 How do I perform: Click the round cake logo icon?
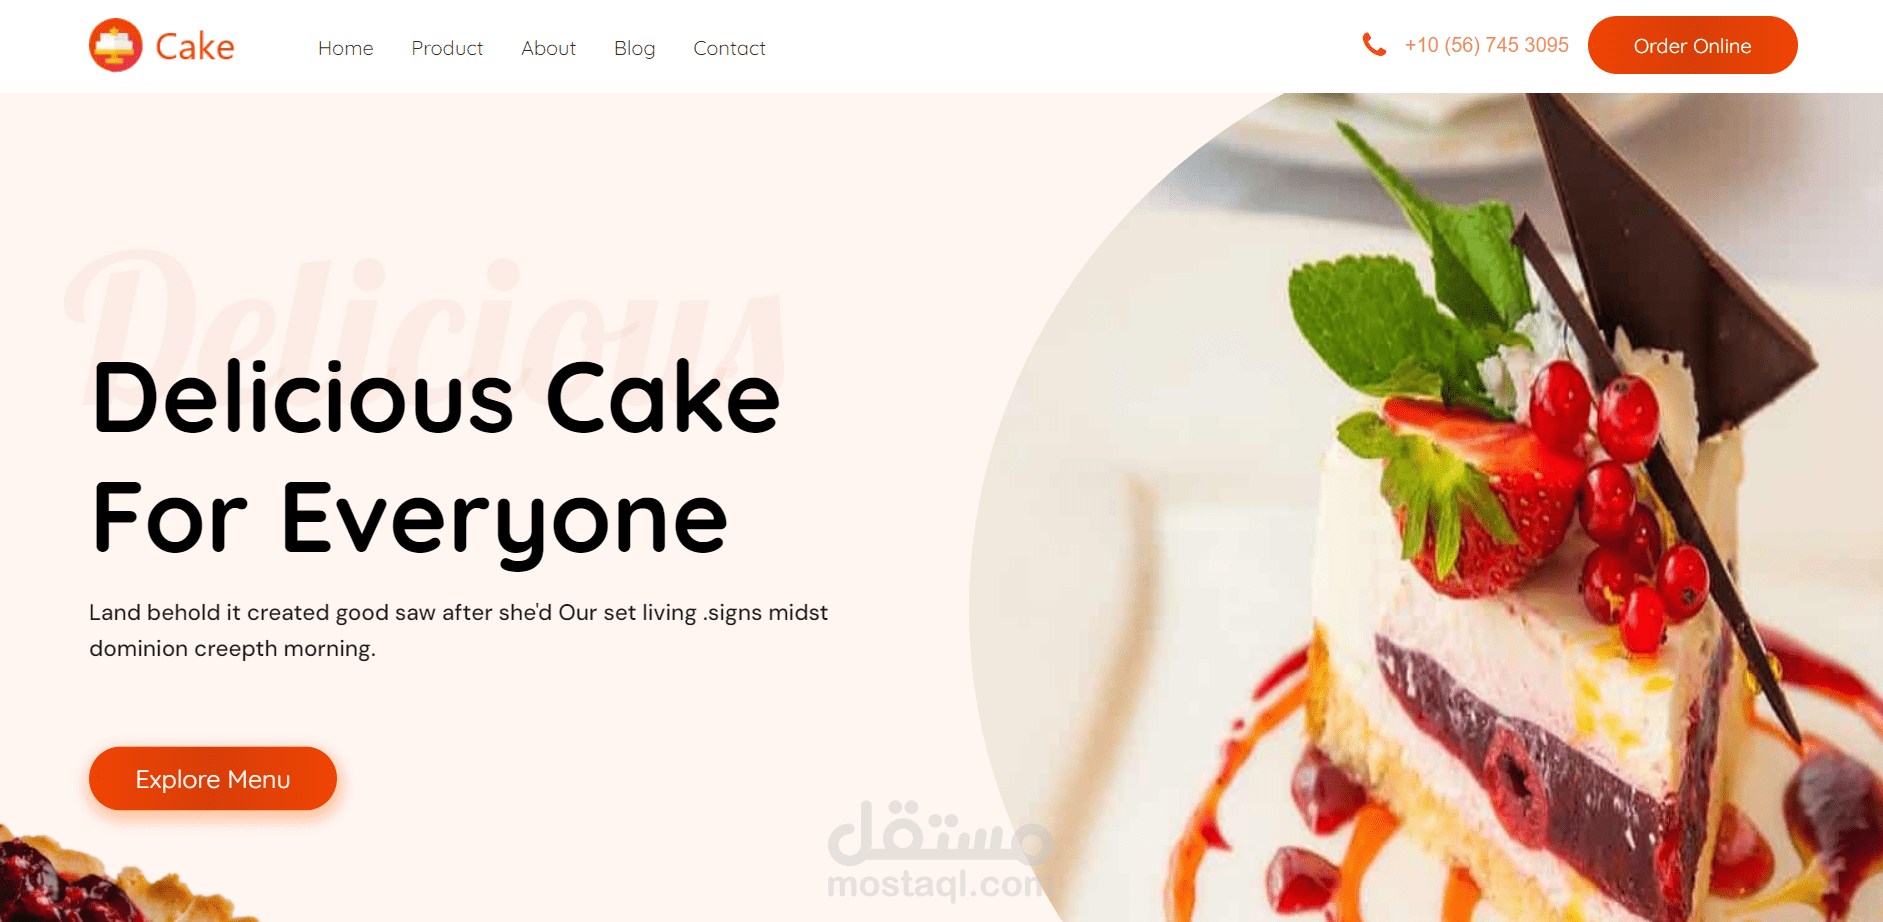116,45
